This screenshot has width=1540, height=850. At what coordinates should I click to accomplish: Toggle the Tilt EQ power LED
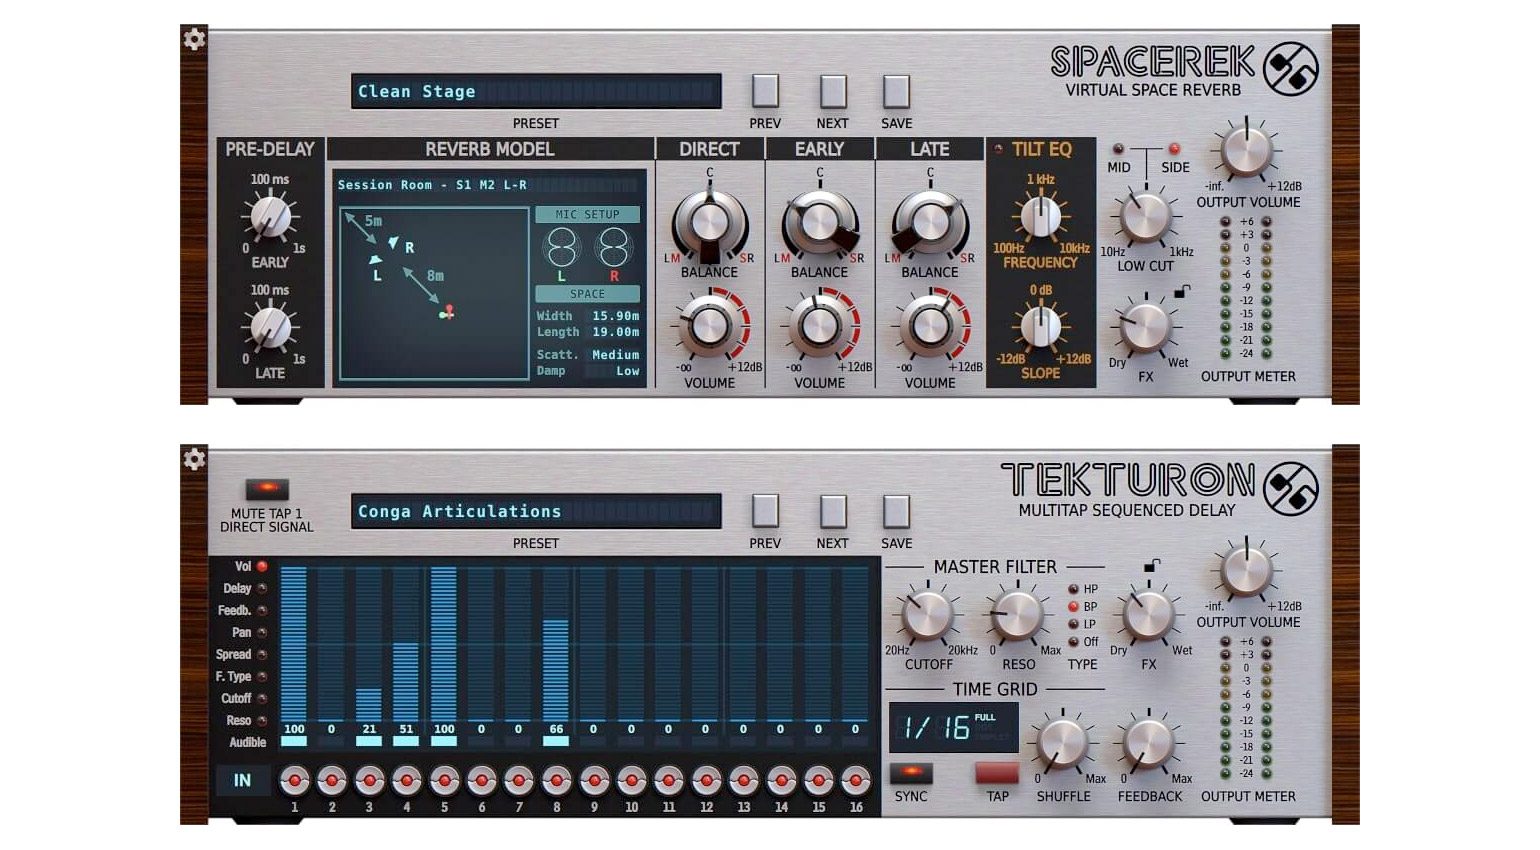pos(998,149)
